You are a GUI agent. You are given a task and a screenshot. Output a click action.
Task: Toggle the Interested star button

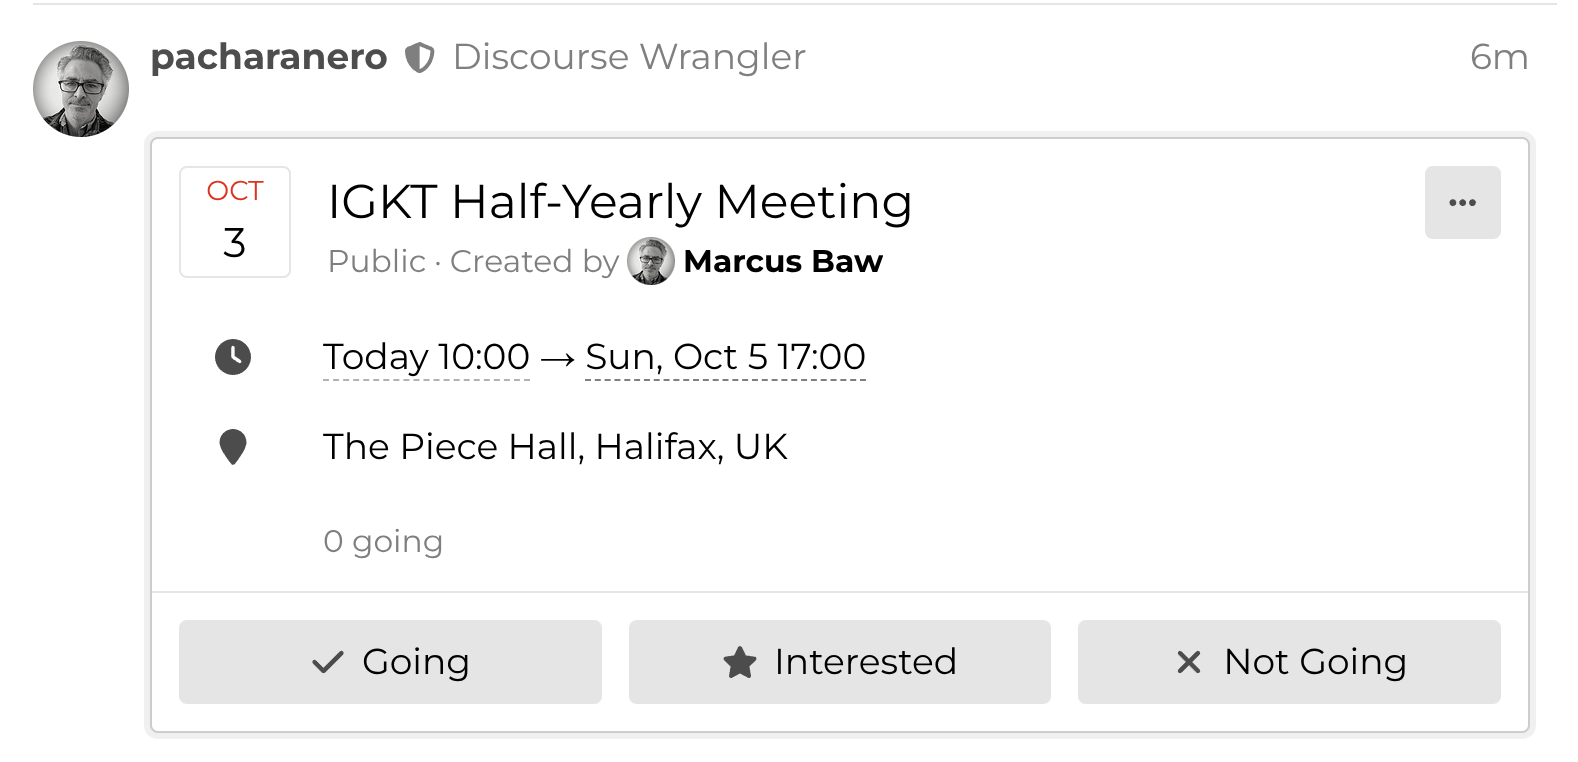(840, 662)
